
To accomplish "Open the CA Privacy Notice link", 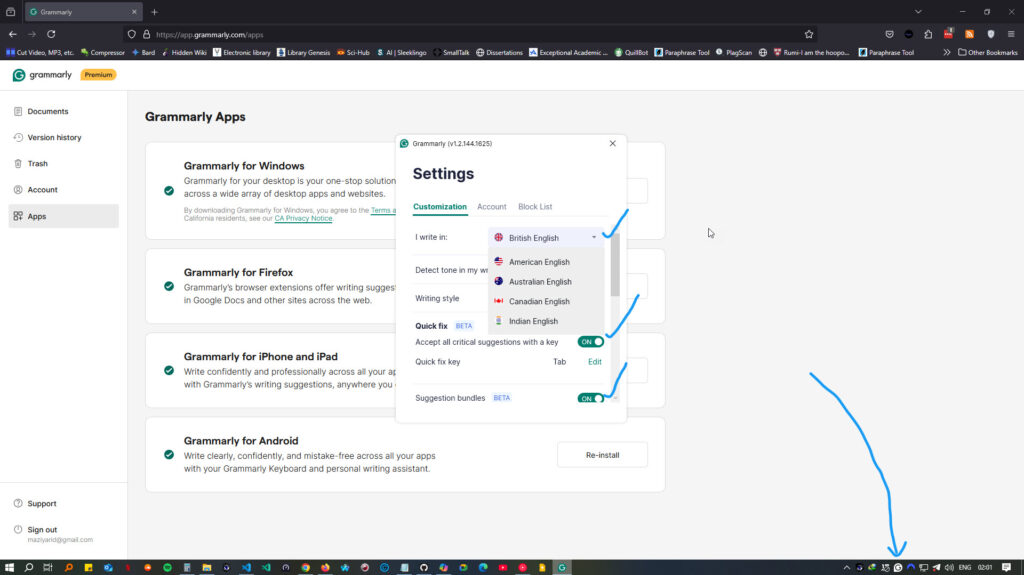I will [303, 218].
